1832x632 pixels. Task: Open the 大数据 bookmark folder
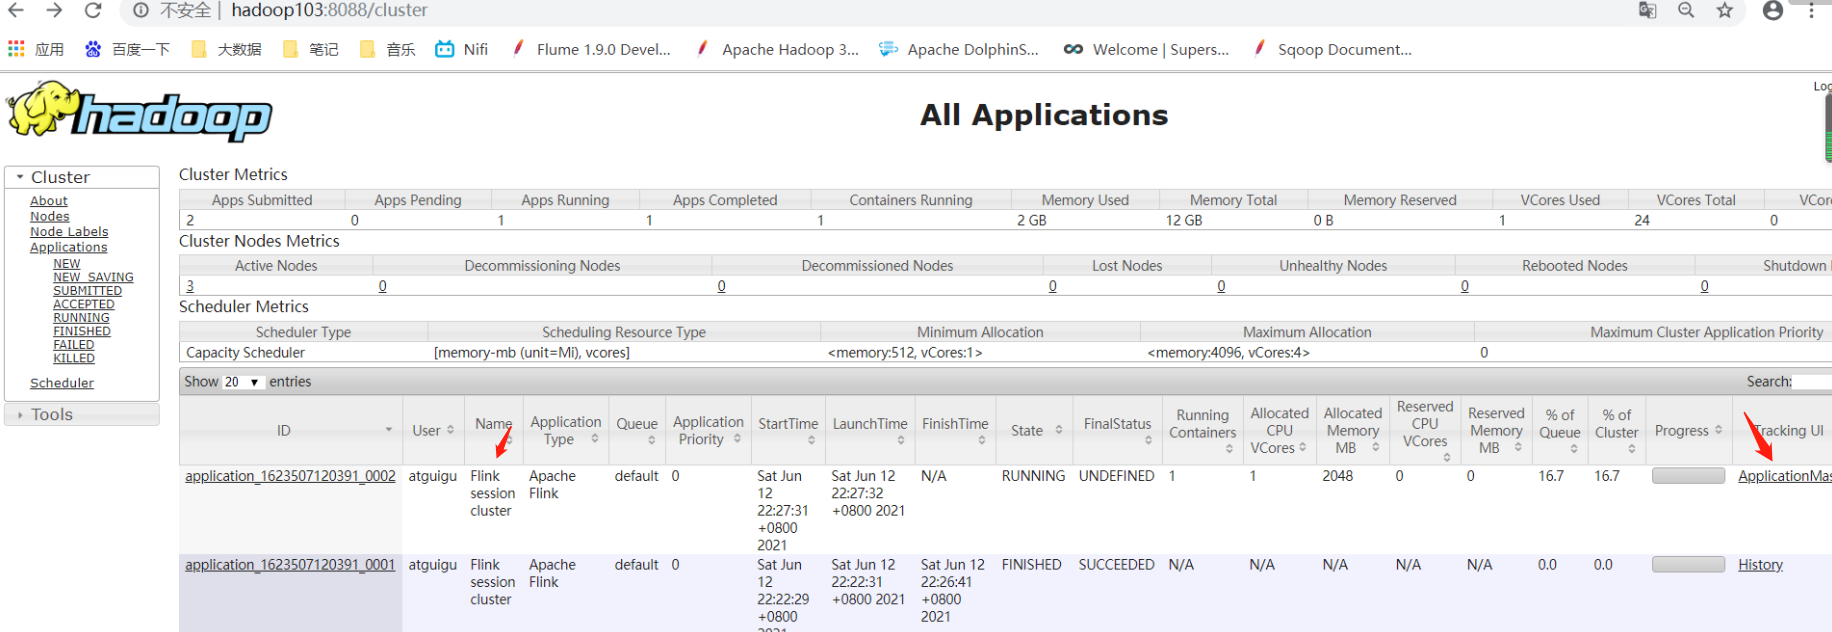coord(226,49)
